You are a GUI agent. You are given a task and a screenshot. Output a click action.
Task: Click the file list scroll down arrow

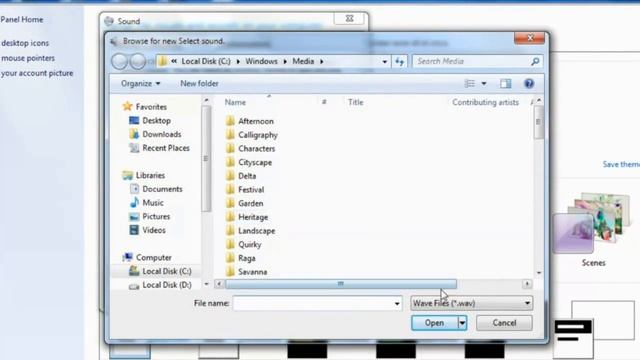tap(539, 273)
